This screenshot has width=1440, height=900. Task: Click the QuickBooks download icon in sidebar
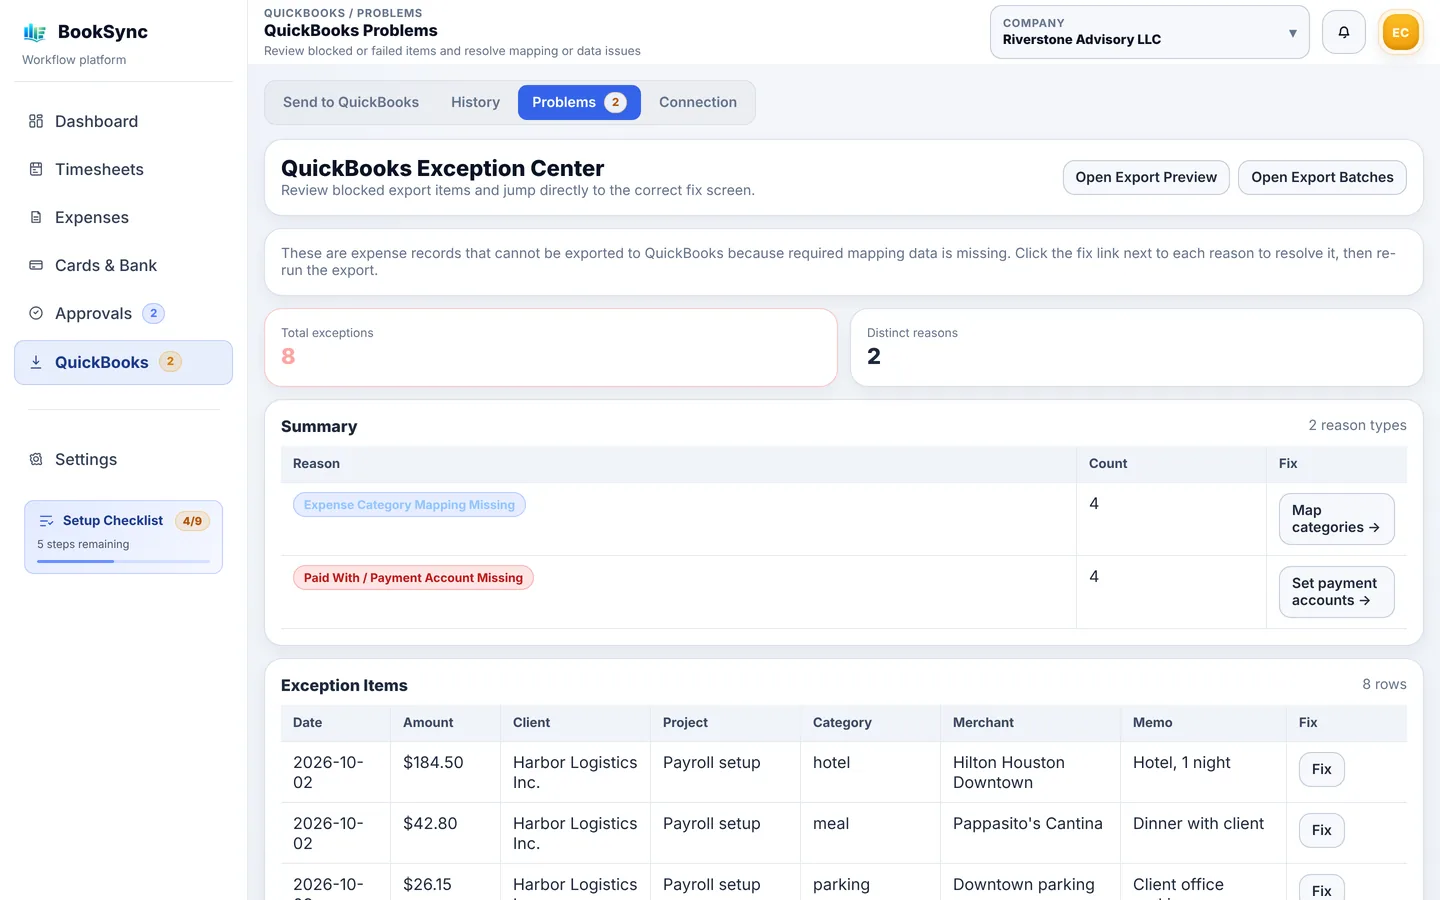(x=36, y=362)
